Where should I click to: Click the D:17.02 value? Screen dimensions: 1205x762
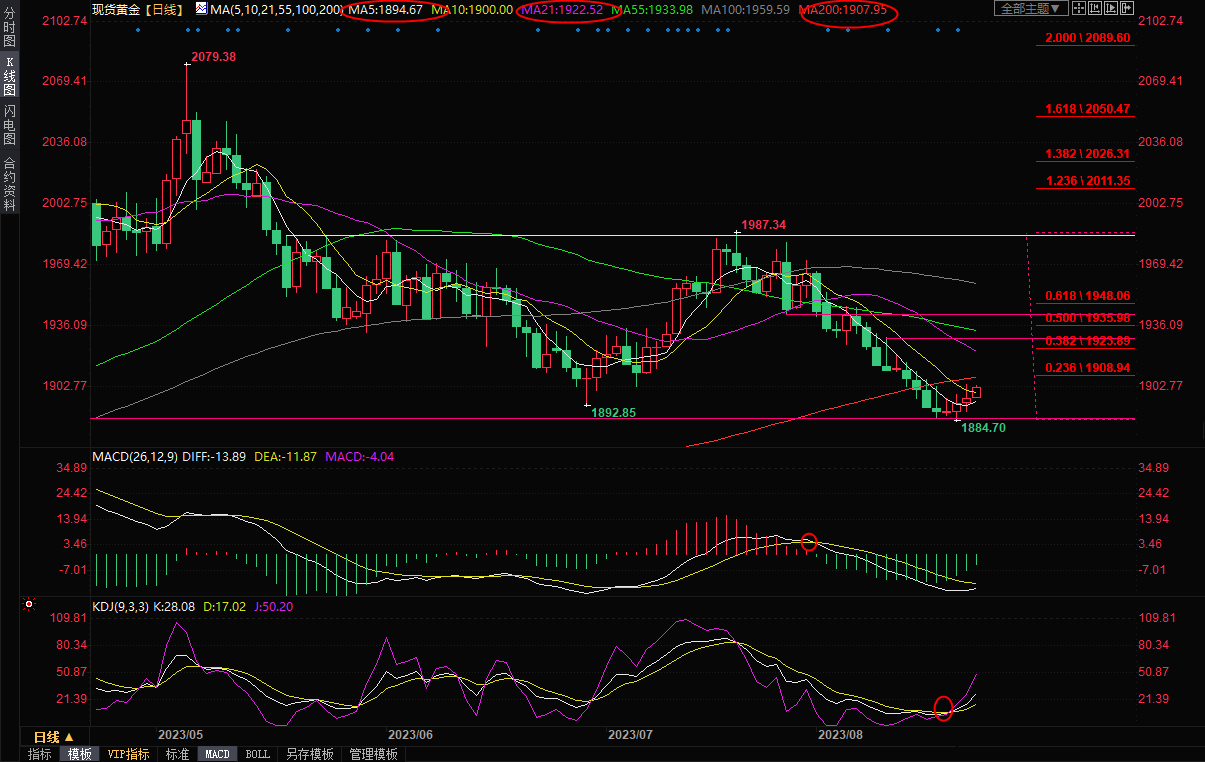(225, 606)
